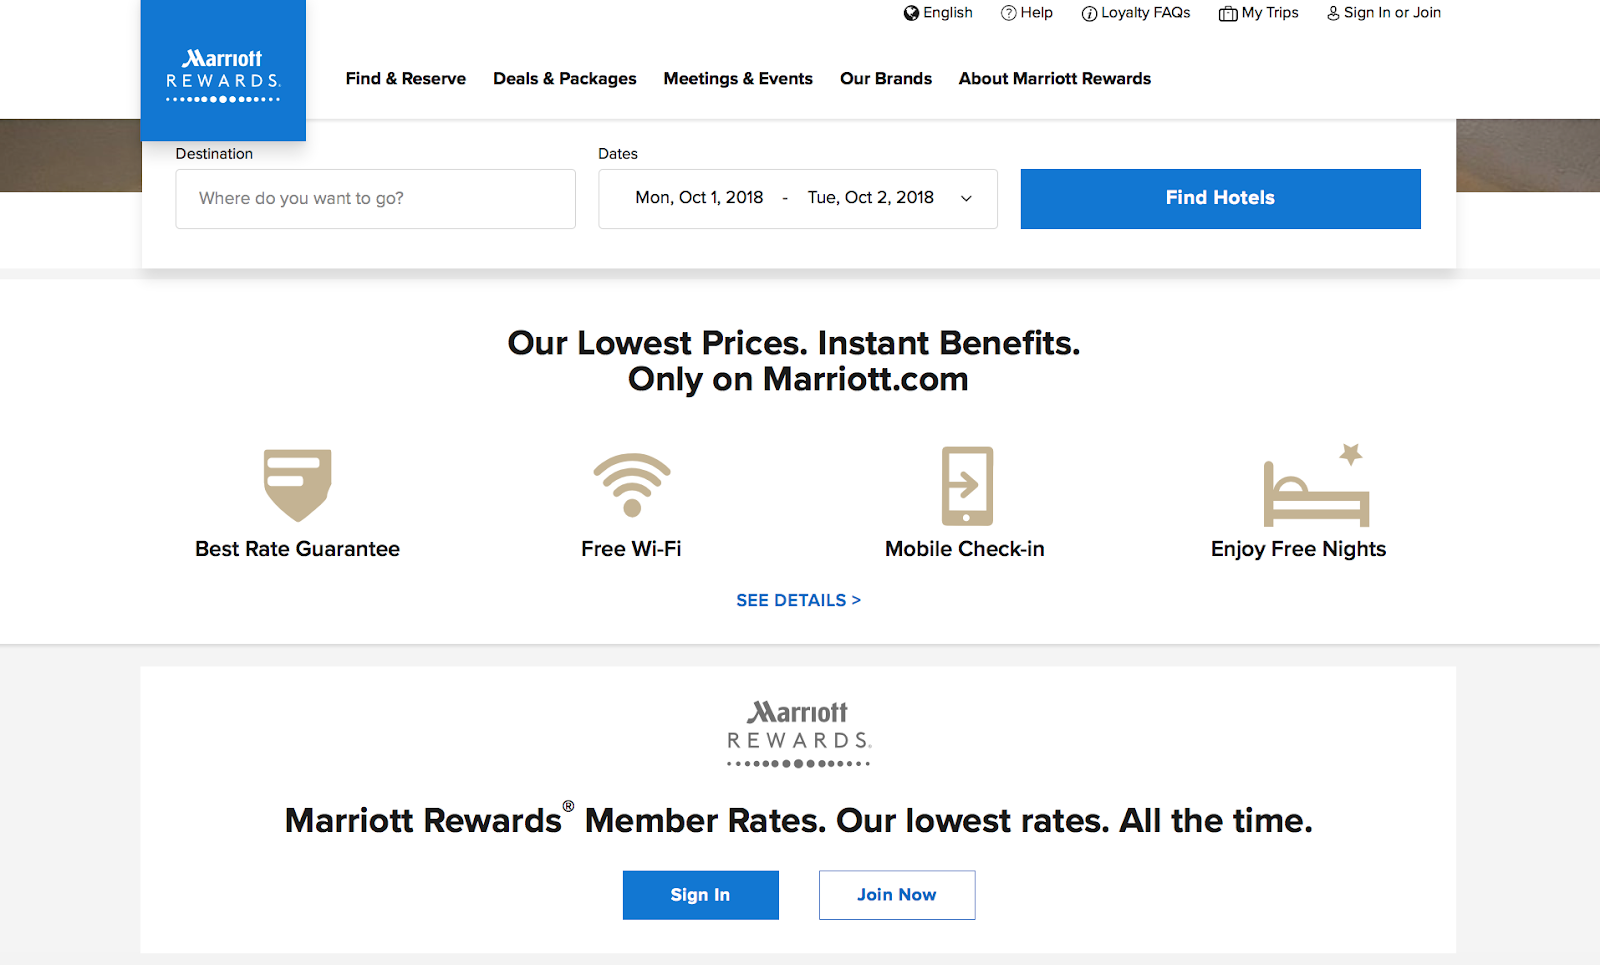Expand the dates dropdown chevron
Viewport: 1600px width, 965px height.
966,199
